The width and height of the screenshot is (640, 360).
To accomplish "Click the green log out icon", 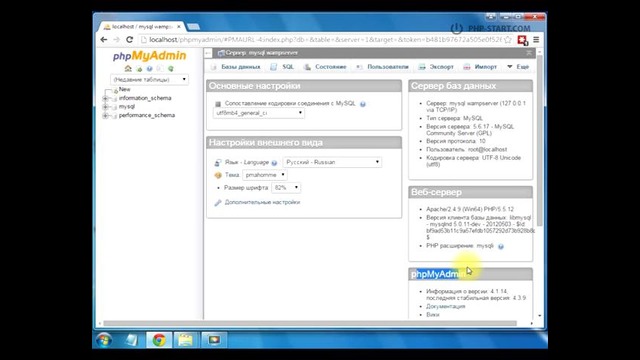I will (x=139, y=69).
